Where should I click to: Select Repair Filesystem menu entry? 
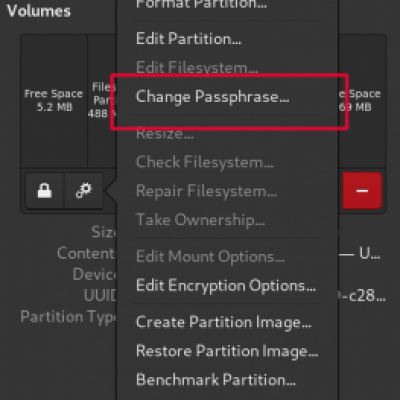(206, 191)
